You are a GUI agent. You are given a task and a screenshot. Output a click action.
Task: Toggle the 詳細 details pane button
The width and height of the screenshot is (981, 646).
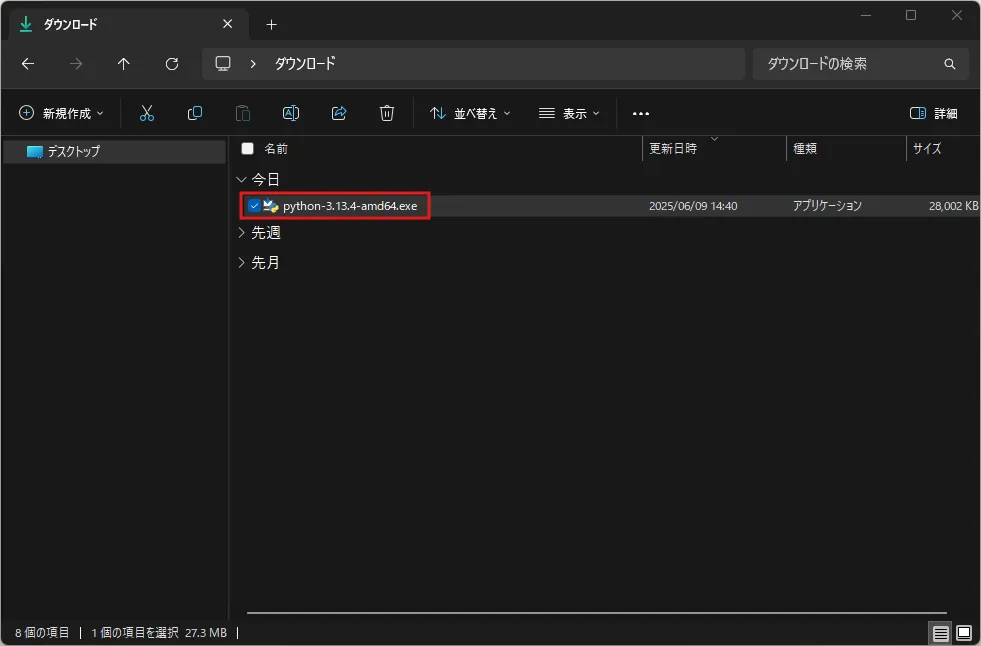point(933,113)
